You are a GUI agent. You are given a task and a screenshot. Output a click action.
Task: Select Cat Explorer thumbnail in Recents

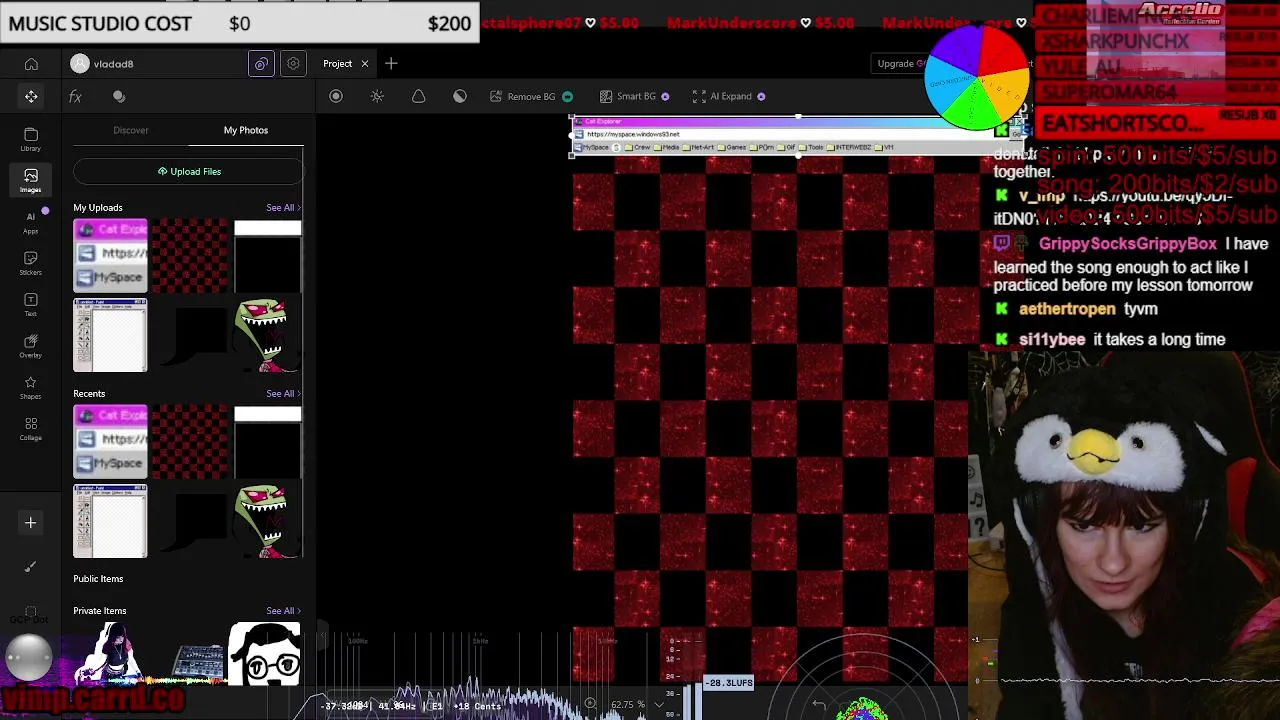[x=110, y=441]
